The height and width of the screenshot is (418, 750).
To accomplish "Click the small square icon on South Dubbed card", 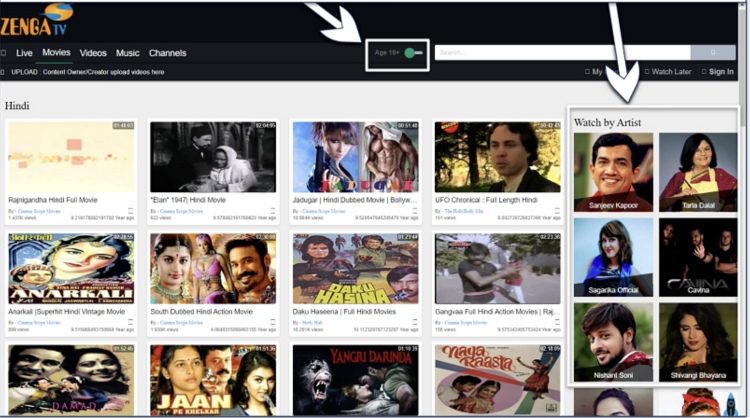I will pos(273,322).
